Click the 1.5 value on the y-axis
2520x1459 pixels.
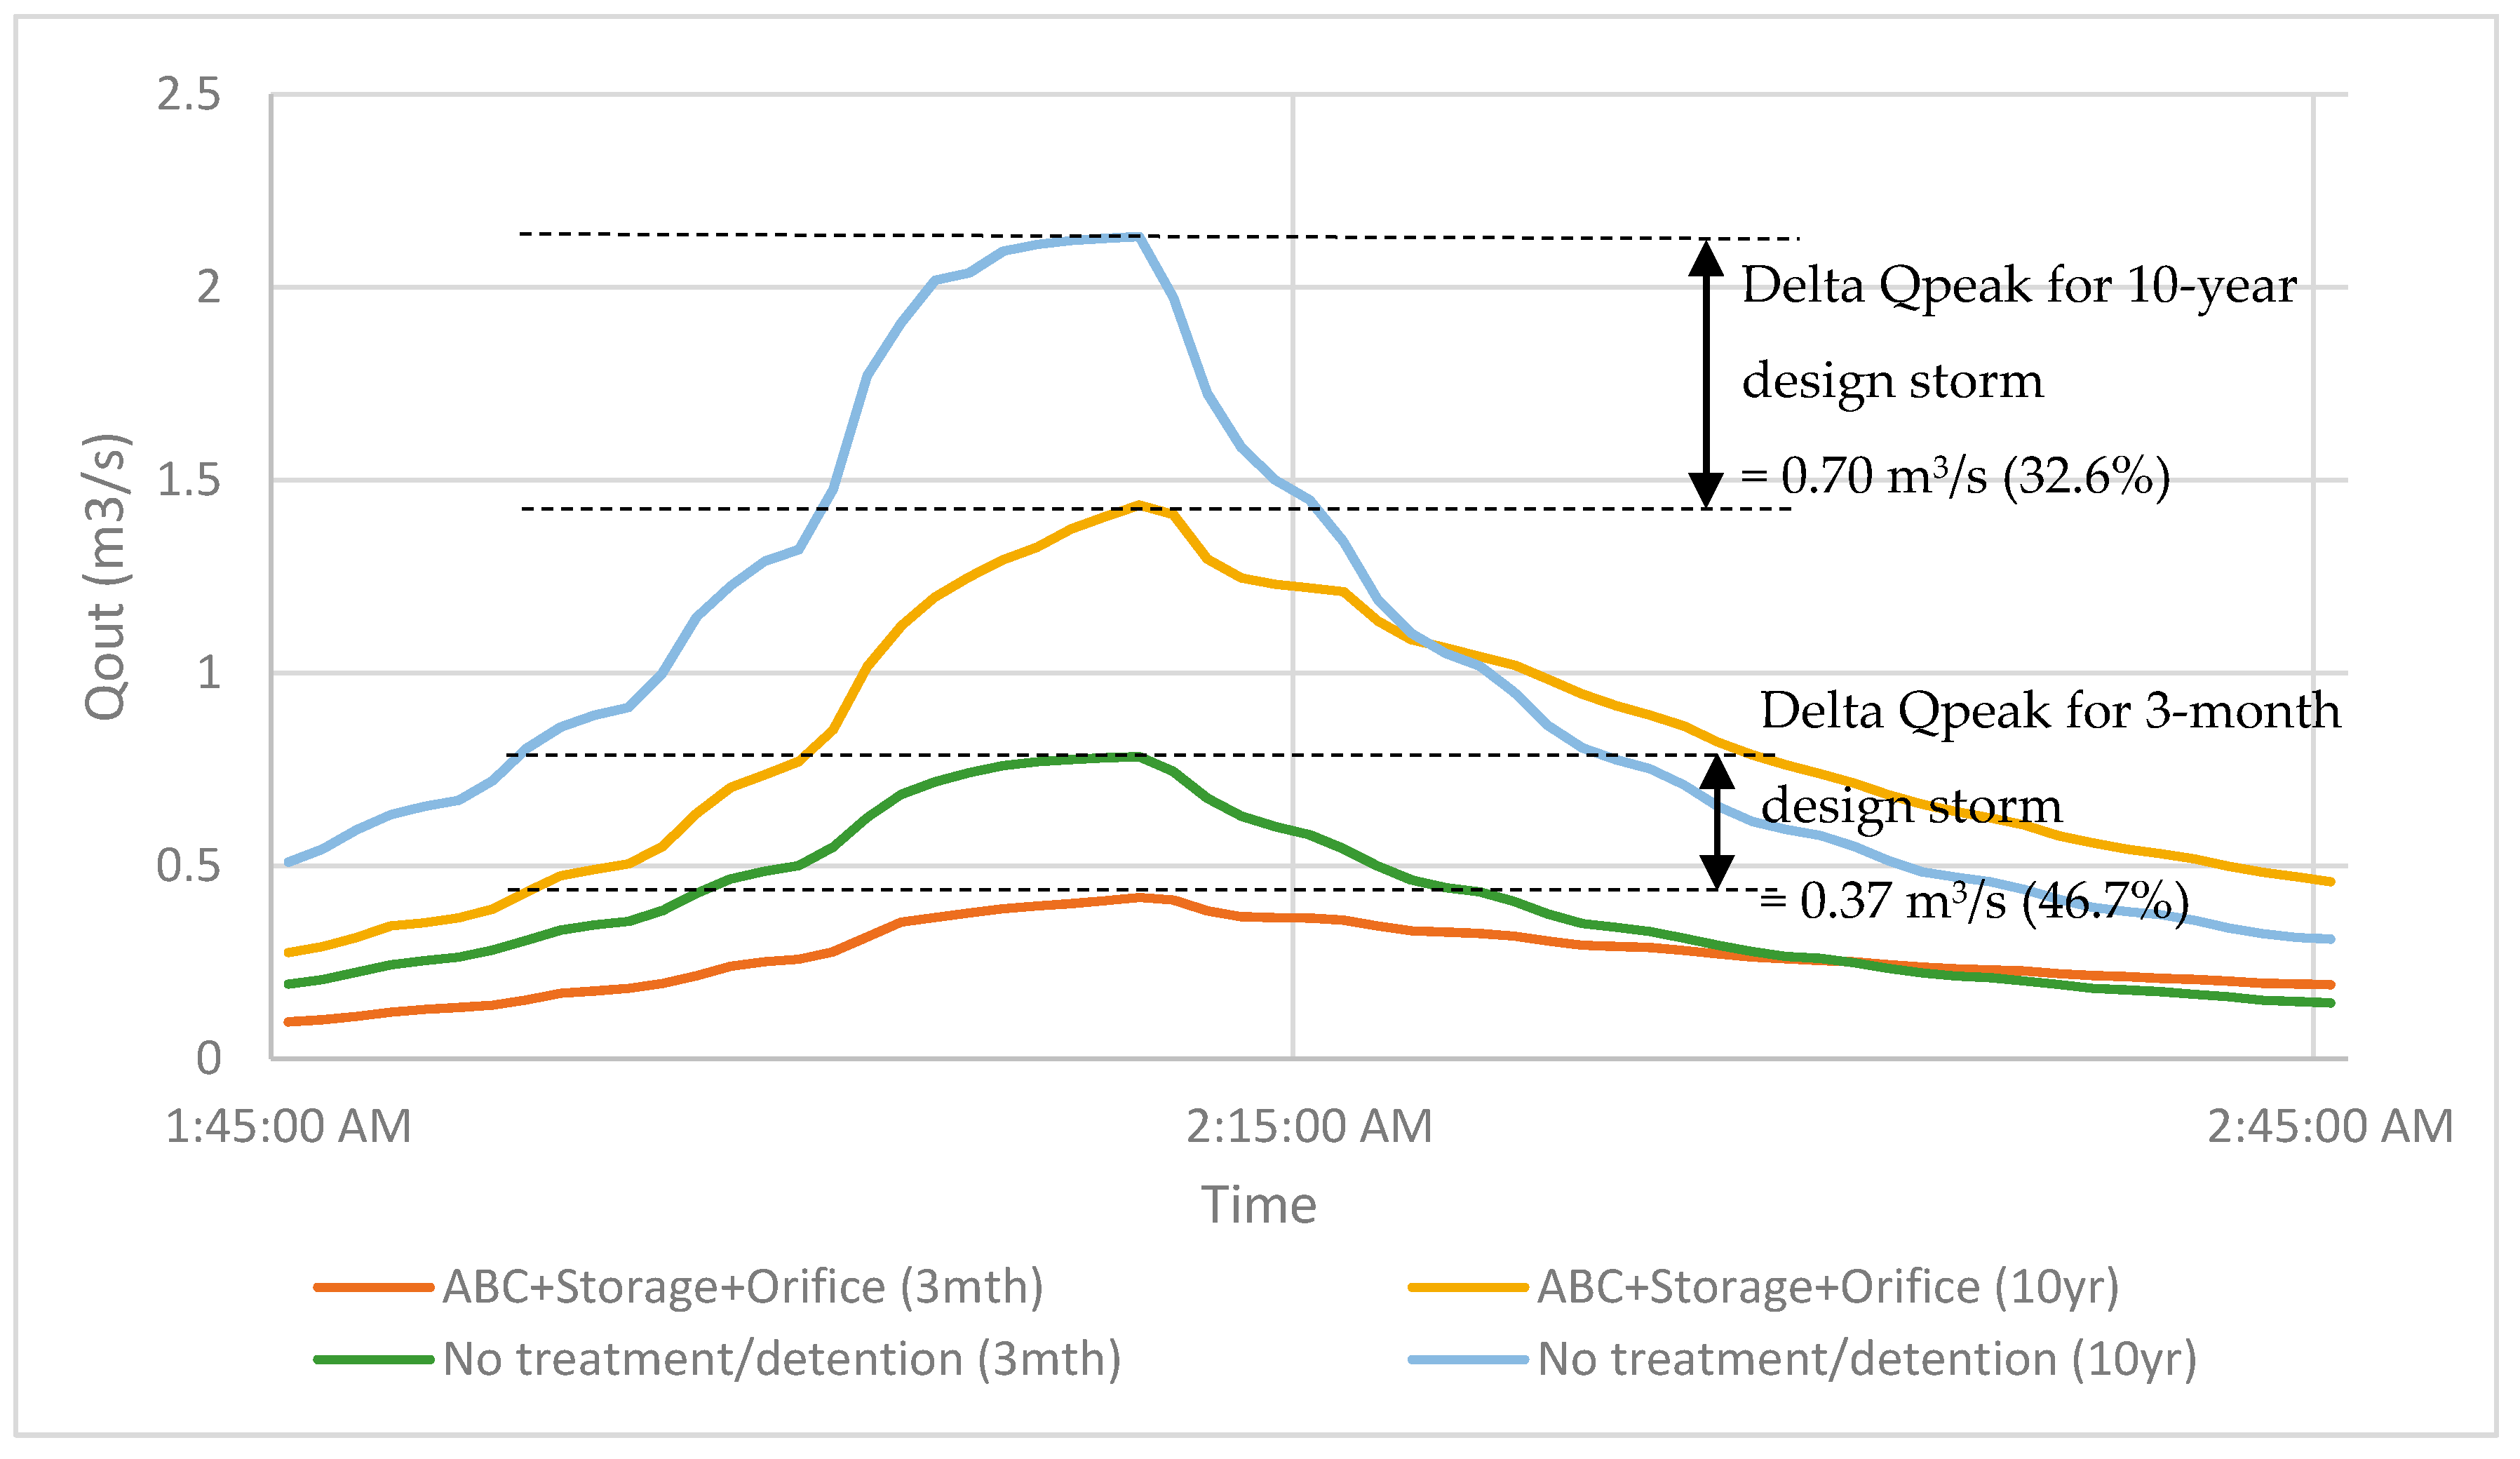click(188, 481)
